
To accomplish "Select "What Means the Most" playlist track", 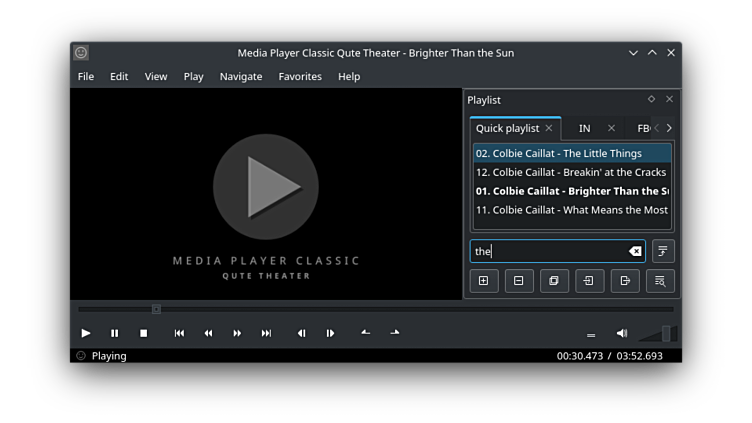I will click(571, 210).
